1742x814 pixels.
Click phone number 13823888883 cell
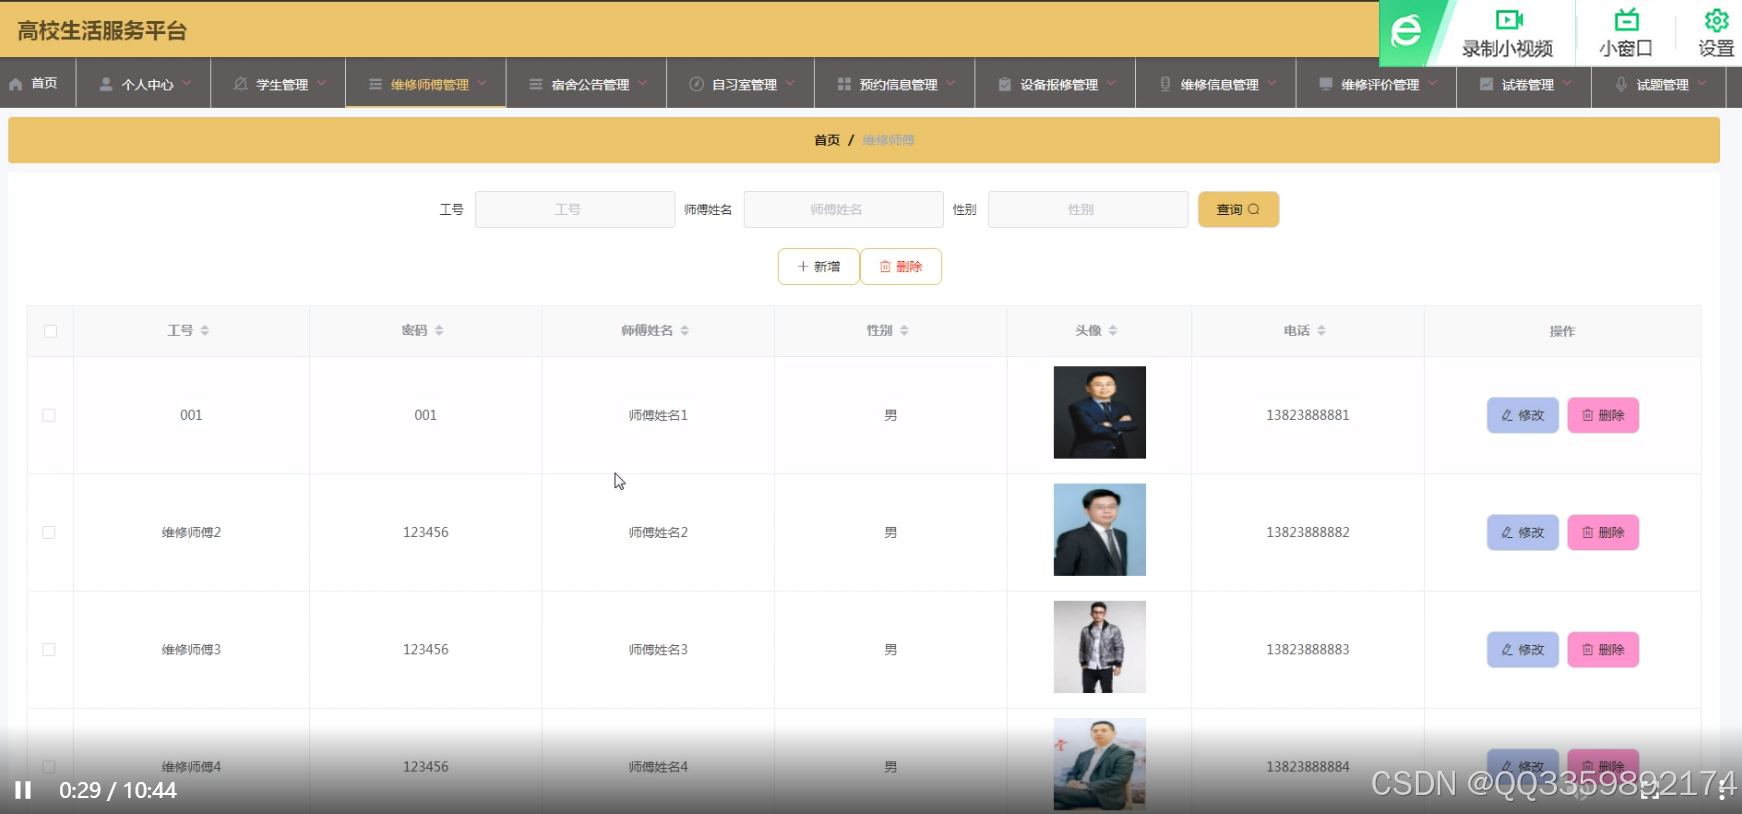1308,649
